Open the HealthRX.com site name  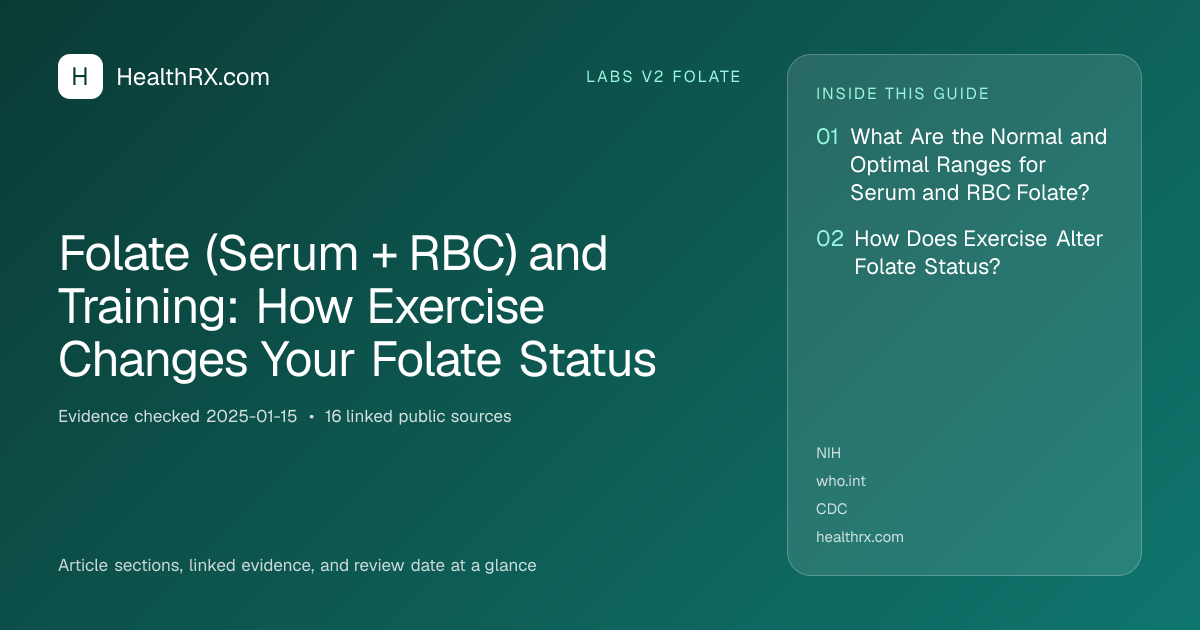(x=193, y=77)
